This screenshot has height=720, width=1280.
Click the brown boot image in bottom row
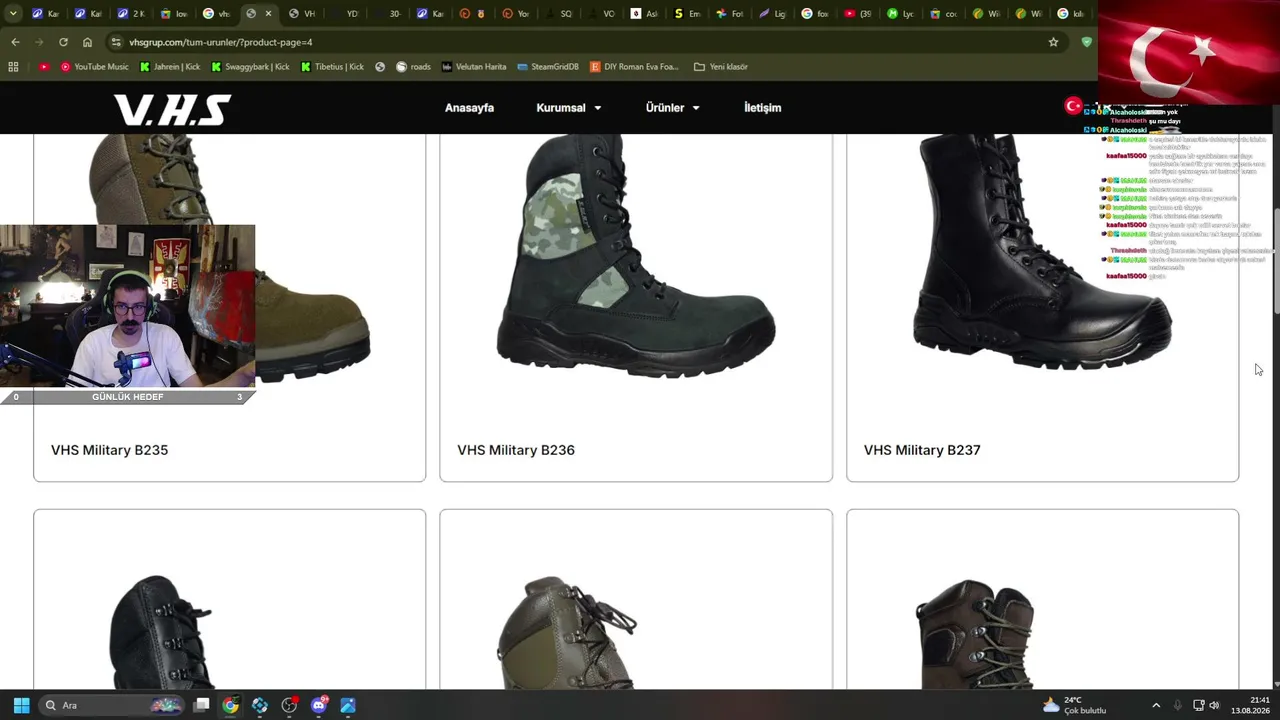tap(975, 633)
